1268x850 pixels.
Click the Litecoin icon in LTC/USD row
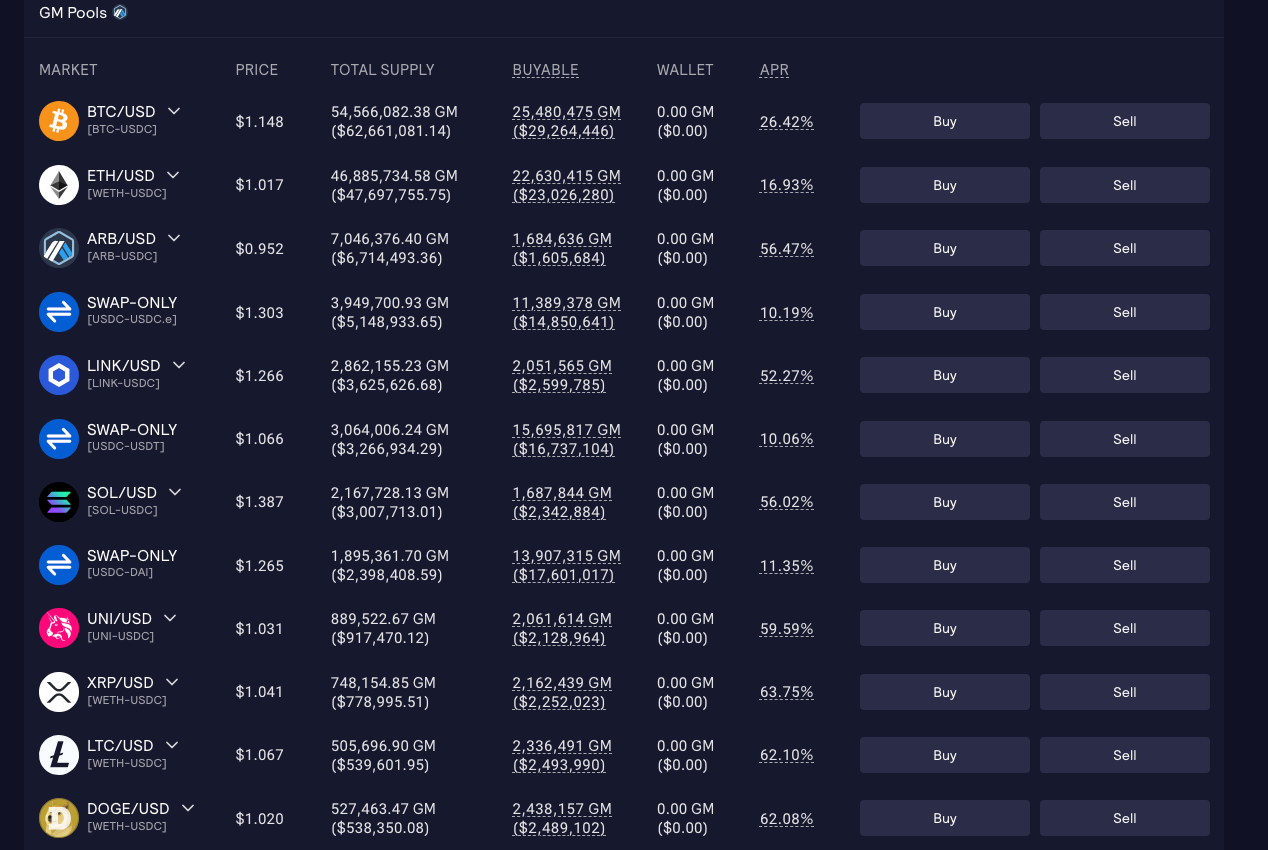(x=59, y=755)
